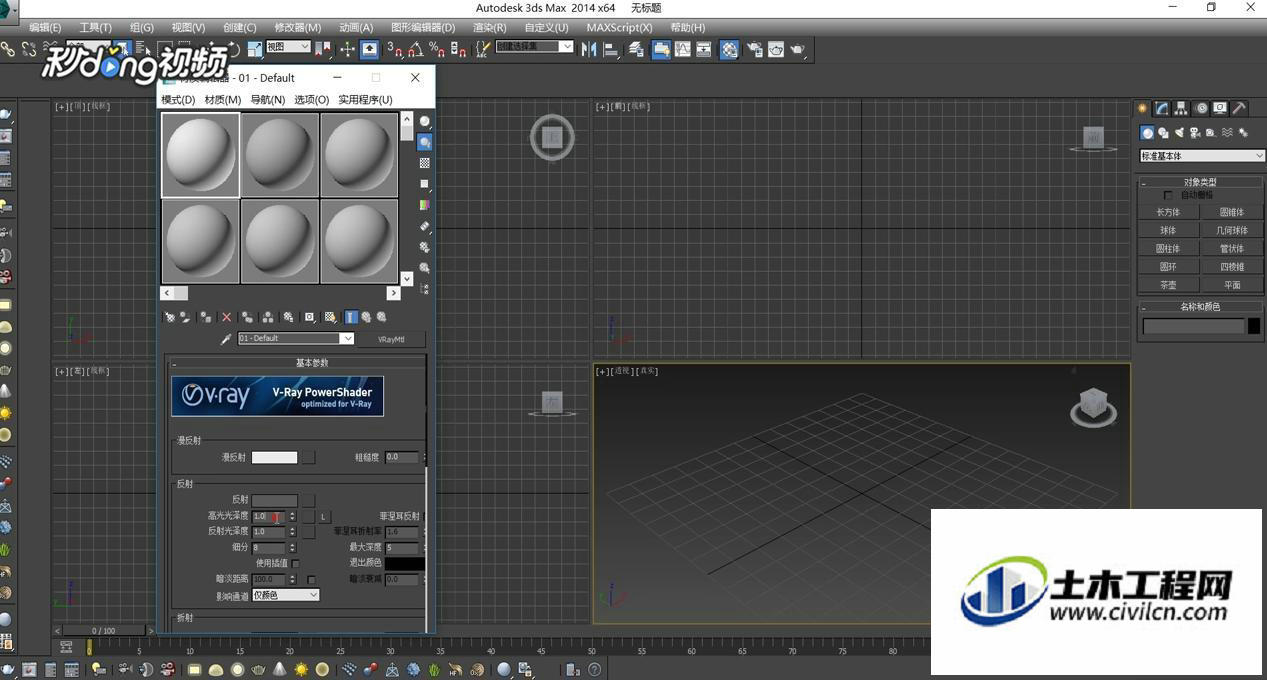
Task: Open the Display tab in command panel
Action: 1220,108
